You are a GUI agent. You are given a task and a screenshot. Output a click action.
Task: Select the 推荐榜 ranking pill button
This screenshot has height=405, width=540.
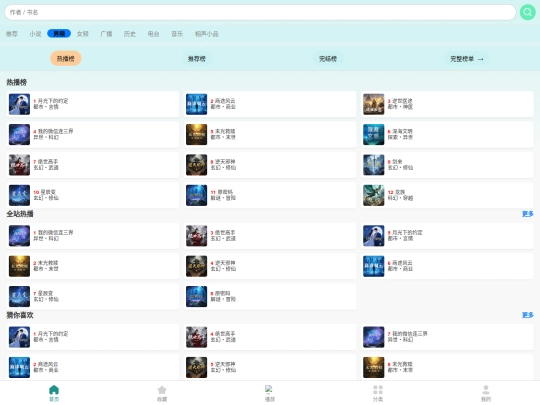(x=197, y=59)
